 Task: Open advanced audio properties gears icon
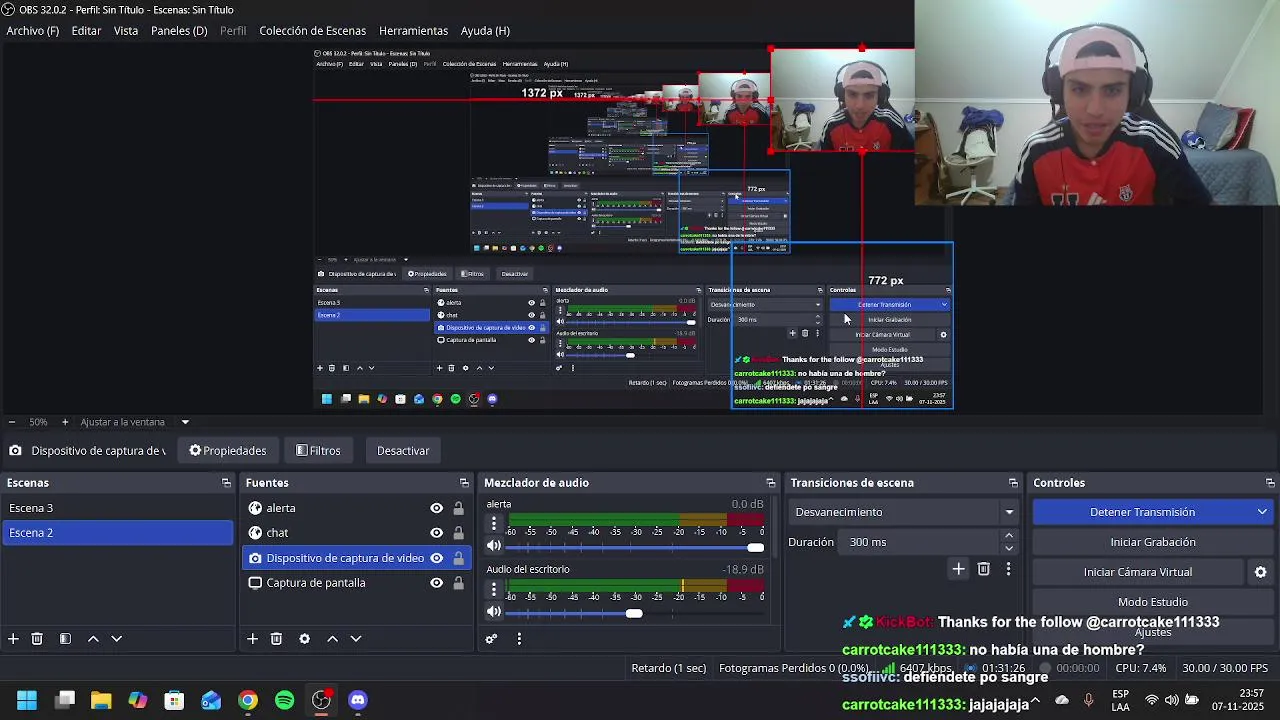click(491, 638)
